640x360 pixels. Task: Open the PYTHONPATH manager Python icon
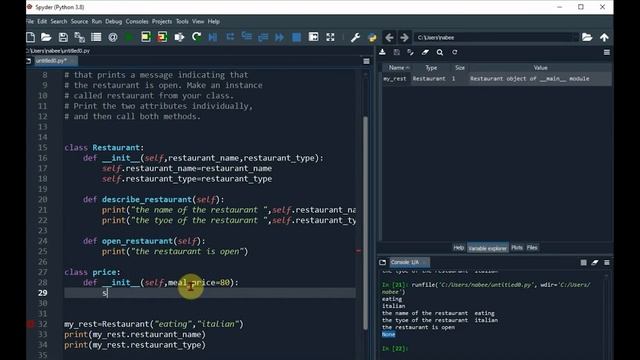372,38
